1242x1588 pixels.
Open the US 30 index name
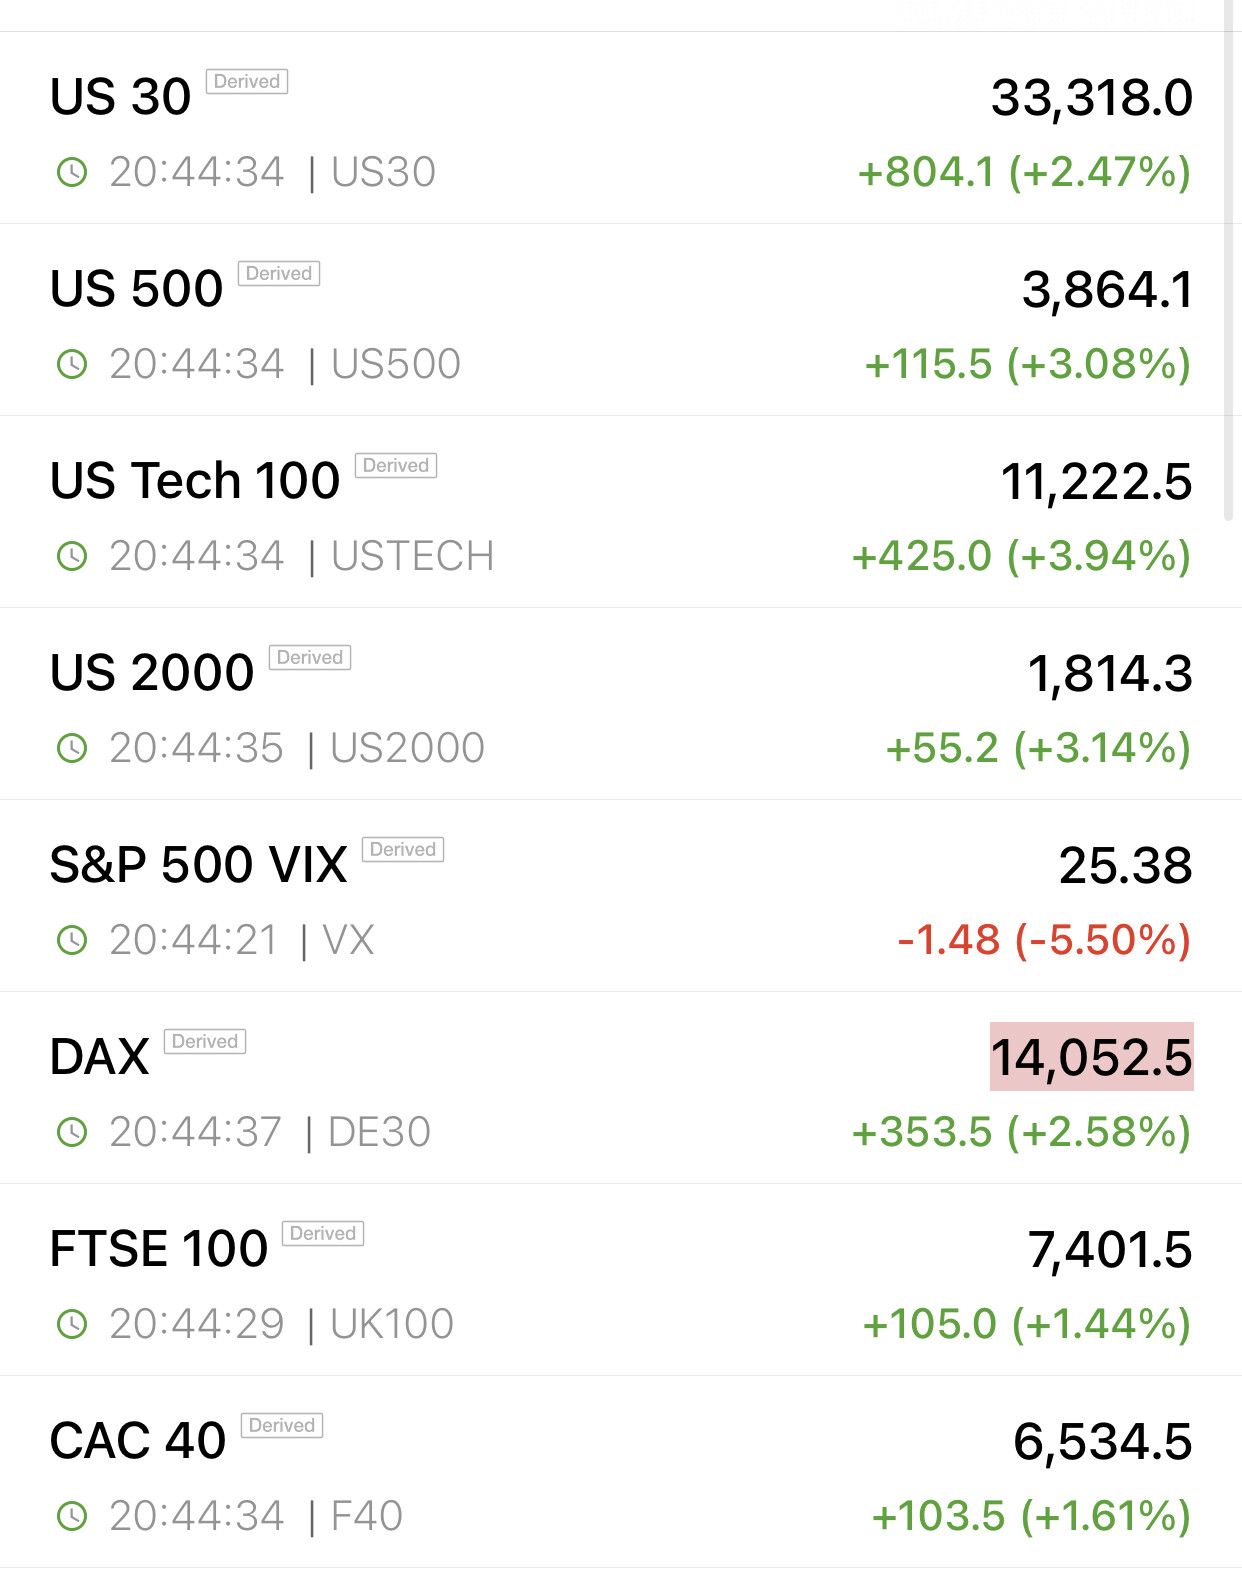tap(120, 97)
